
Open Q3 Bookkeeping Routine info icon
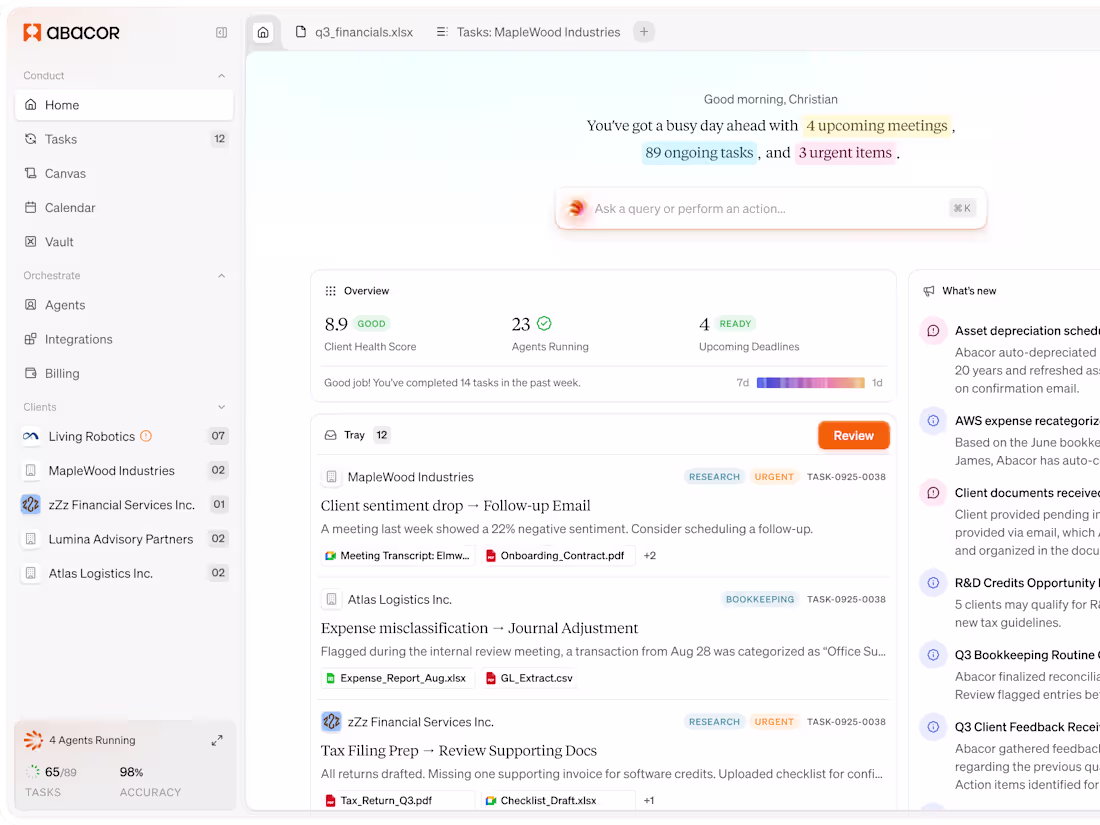[x=933, y=655]
